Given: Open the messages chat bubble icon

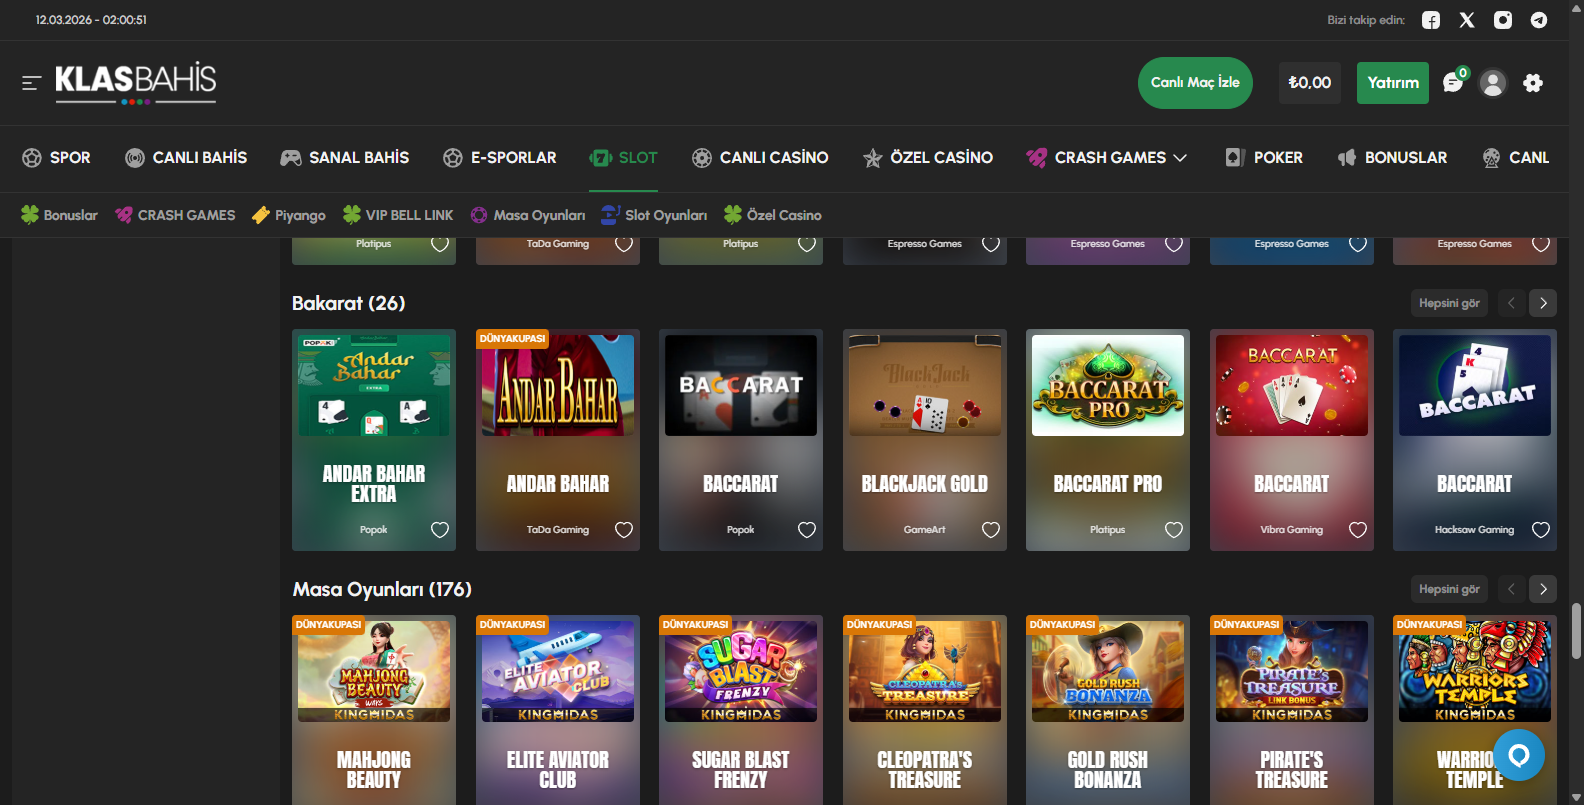Looking at the screenshot, I should pos(1453,83).
